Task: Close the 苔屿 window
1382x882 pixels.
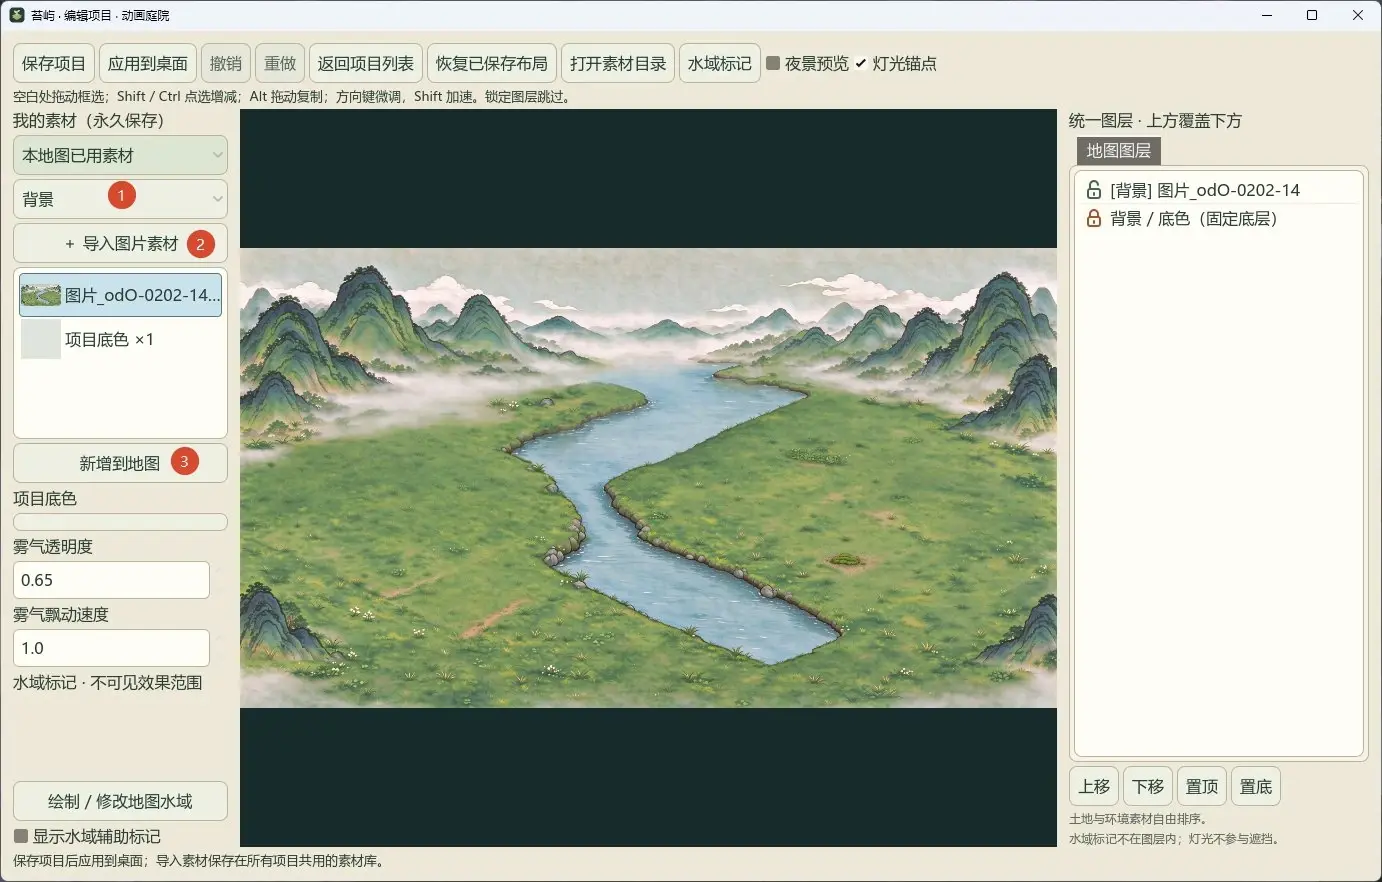Action: click(x=1358, y=15)
